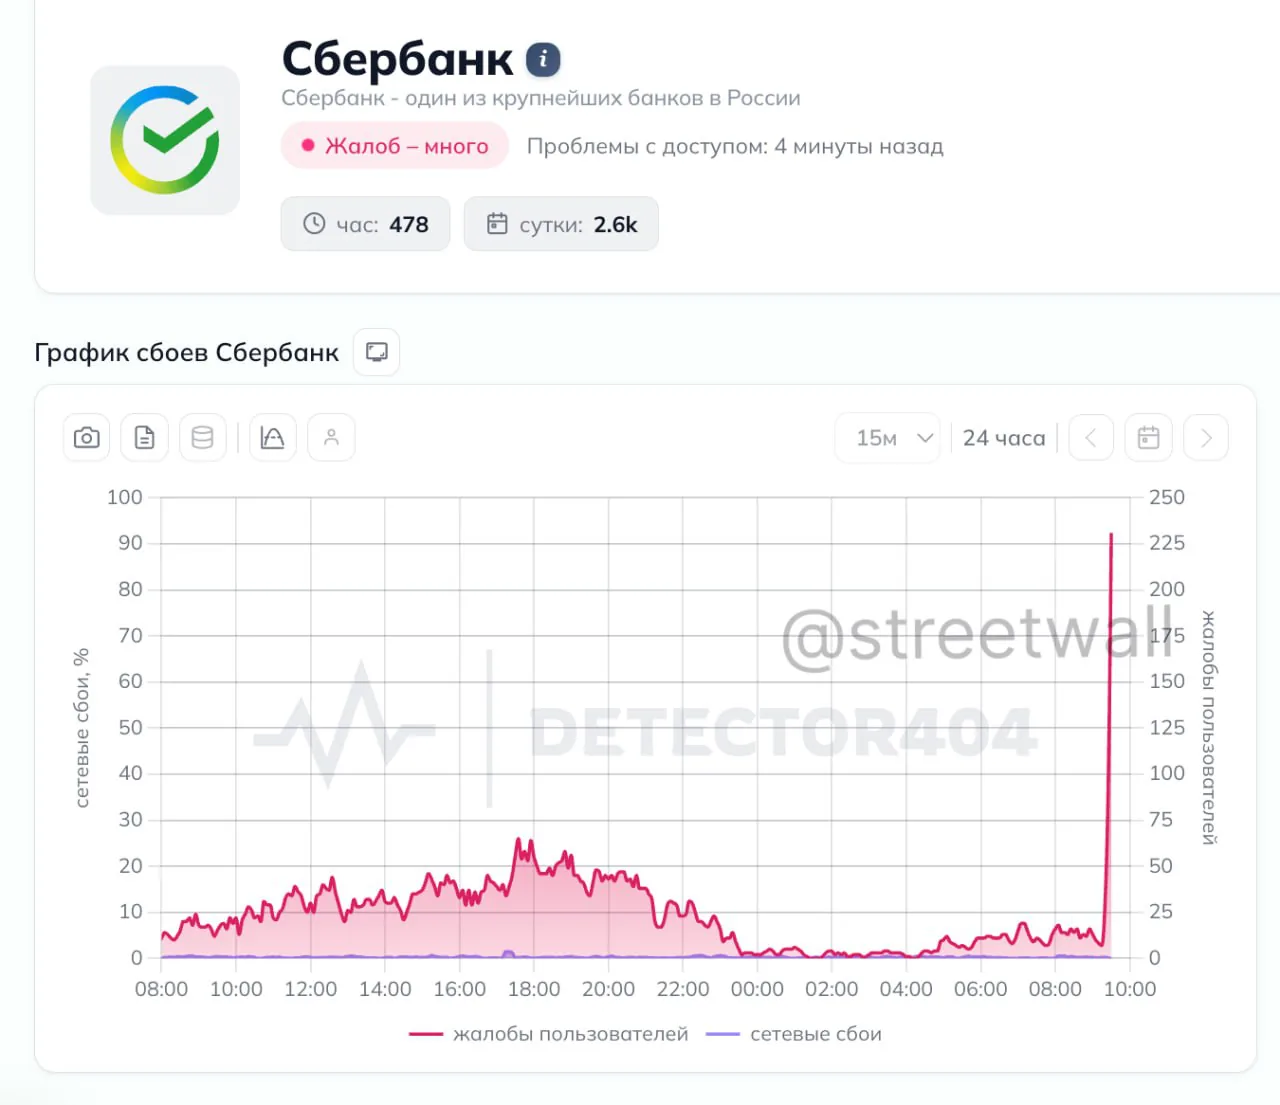Select the 24 часа time range
Image resolution: width=1280 pixels, height=1105 pixels.
(1004, 437)
